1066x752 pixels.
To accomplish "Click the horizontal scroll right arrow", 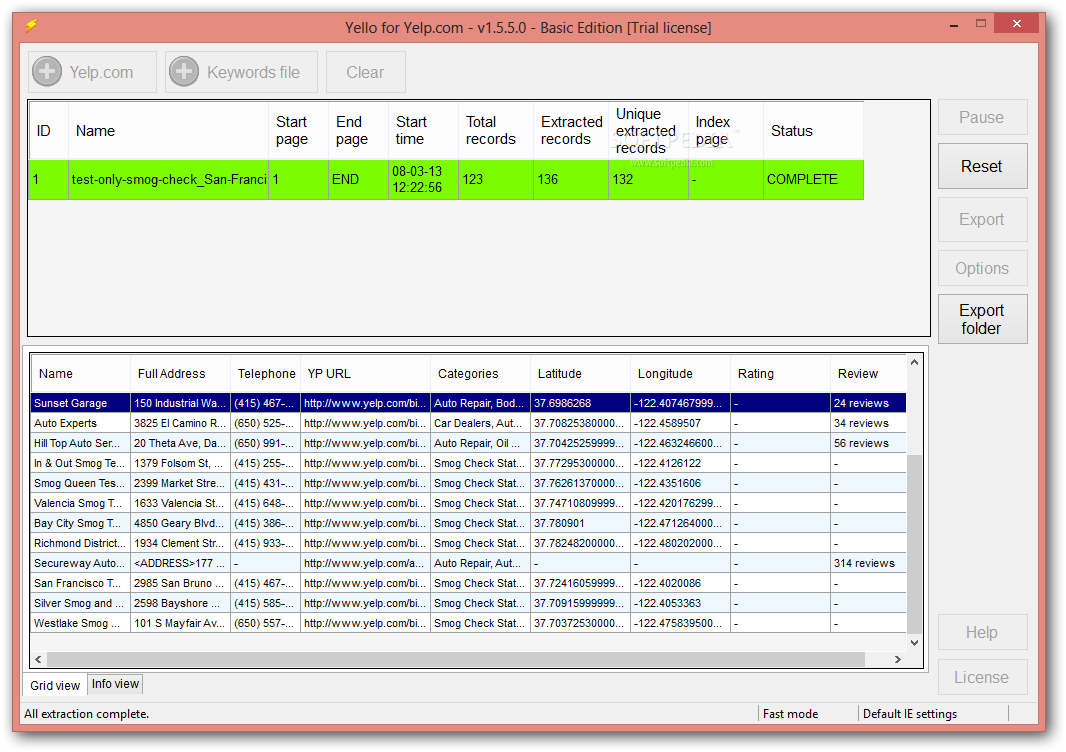I will 898,659.
